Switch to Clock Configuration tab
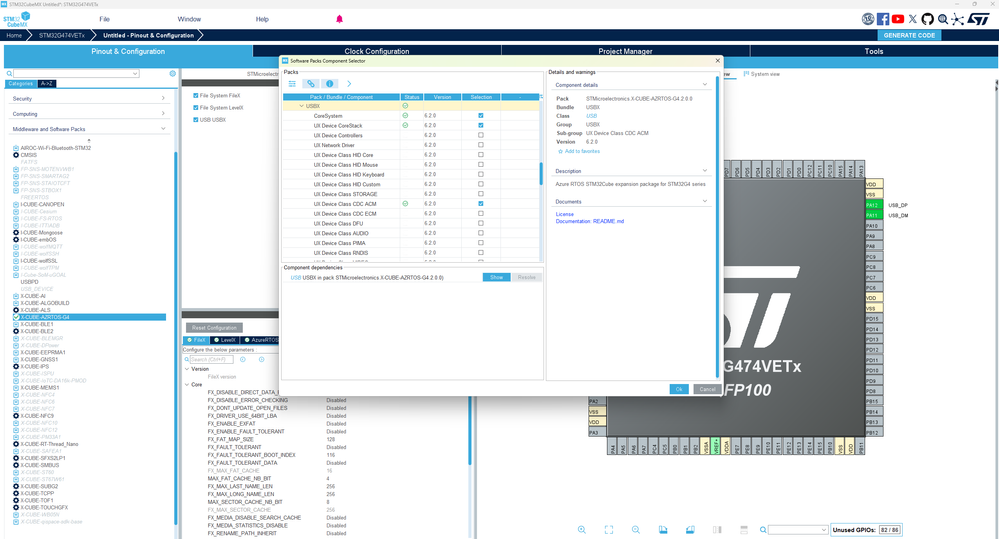The width and height of the screenshot is (999, 539). [x=377, y=51]
